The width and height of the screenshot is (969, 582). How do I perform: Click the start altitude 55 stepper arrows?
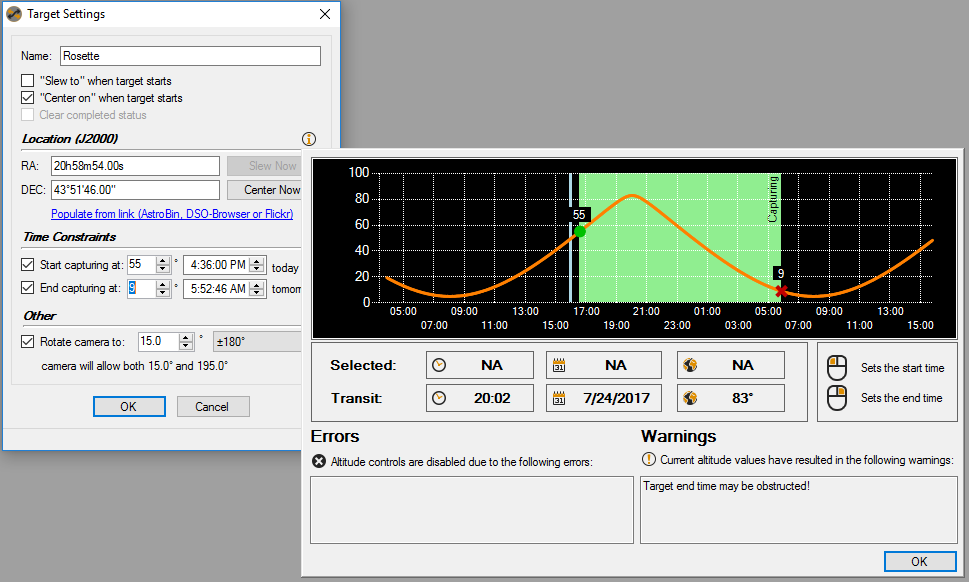(163, 265)
